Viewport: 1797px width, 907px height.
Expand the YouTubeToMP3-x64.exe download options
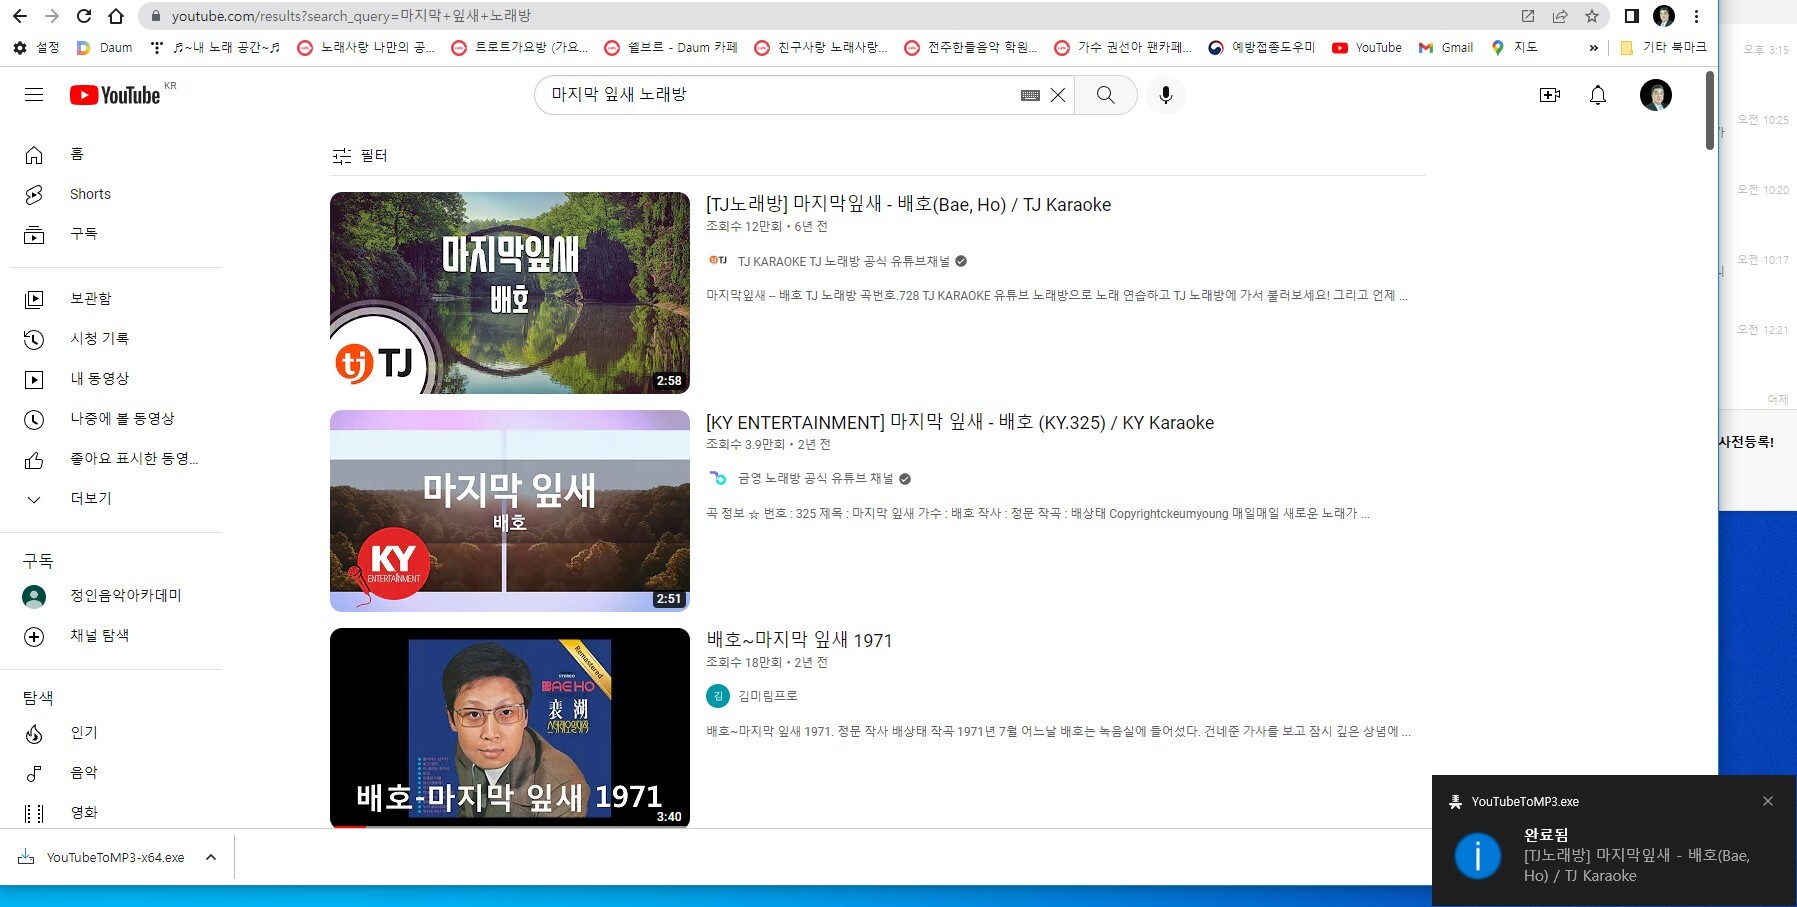pos(211,857)
